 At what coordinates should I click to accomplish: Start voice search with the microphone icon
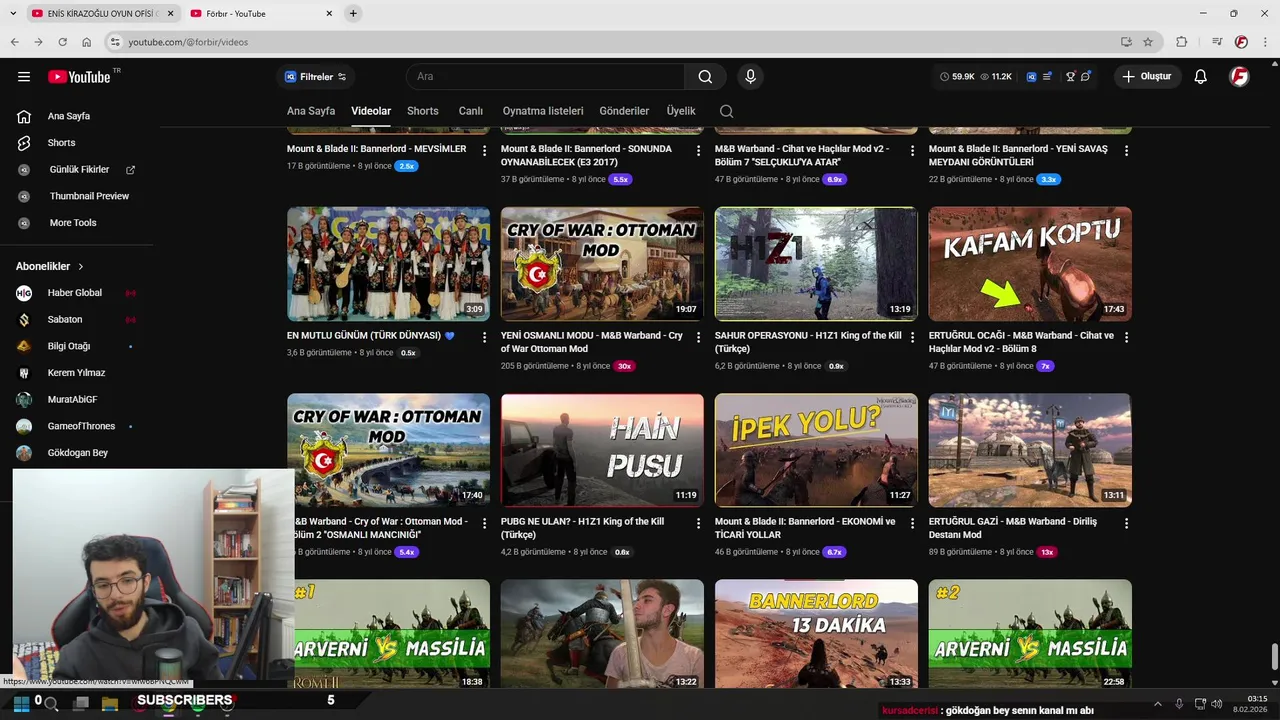point(750,77)
